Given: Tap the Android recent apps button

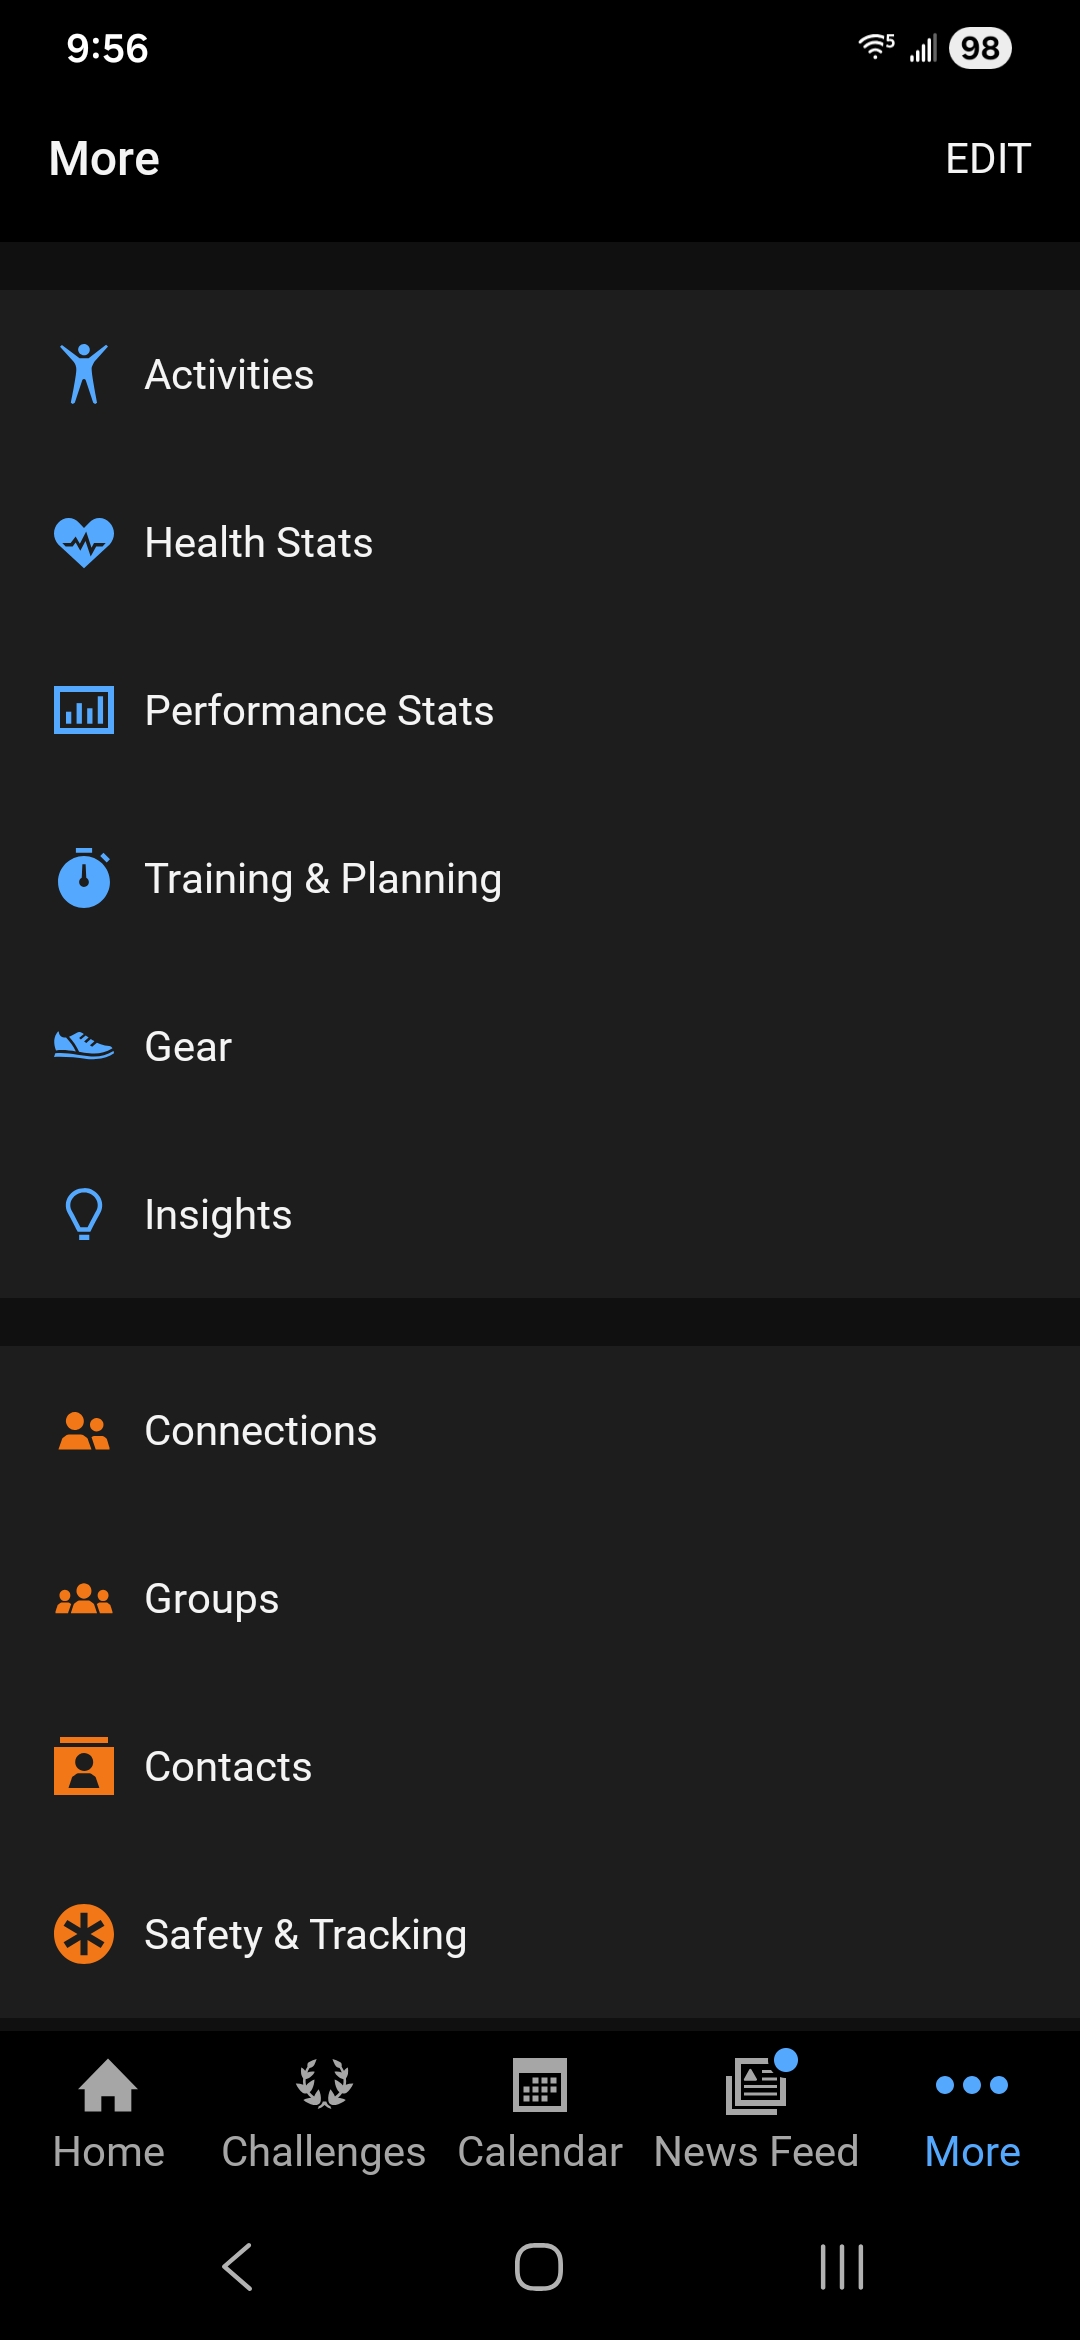Looking at the screenshot, I should tap(841, 2267).
